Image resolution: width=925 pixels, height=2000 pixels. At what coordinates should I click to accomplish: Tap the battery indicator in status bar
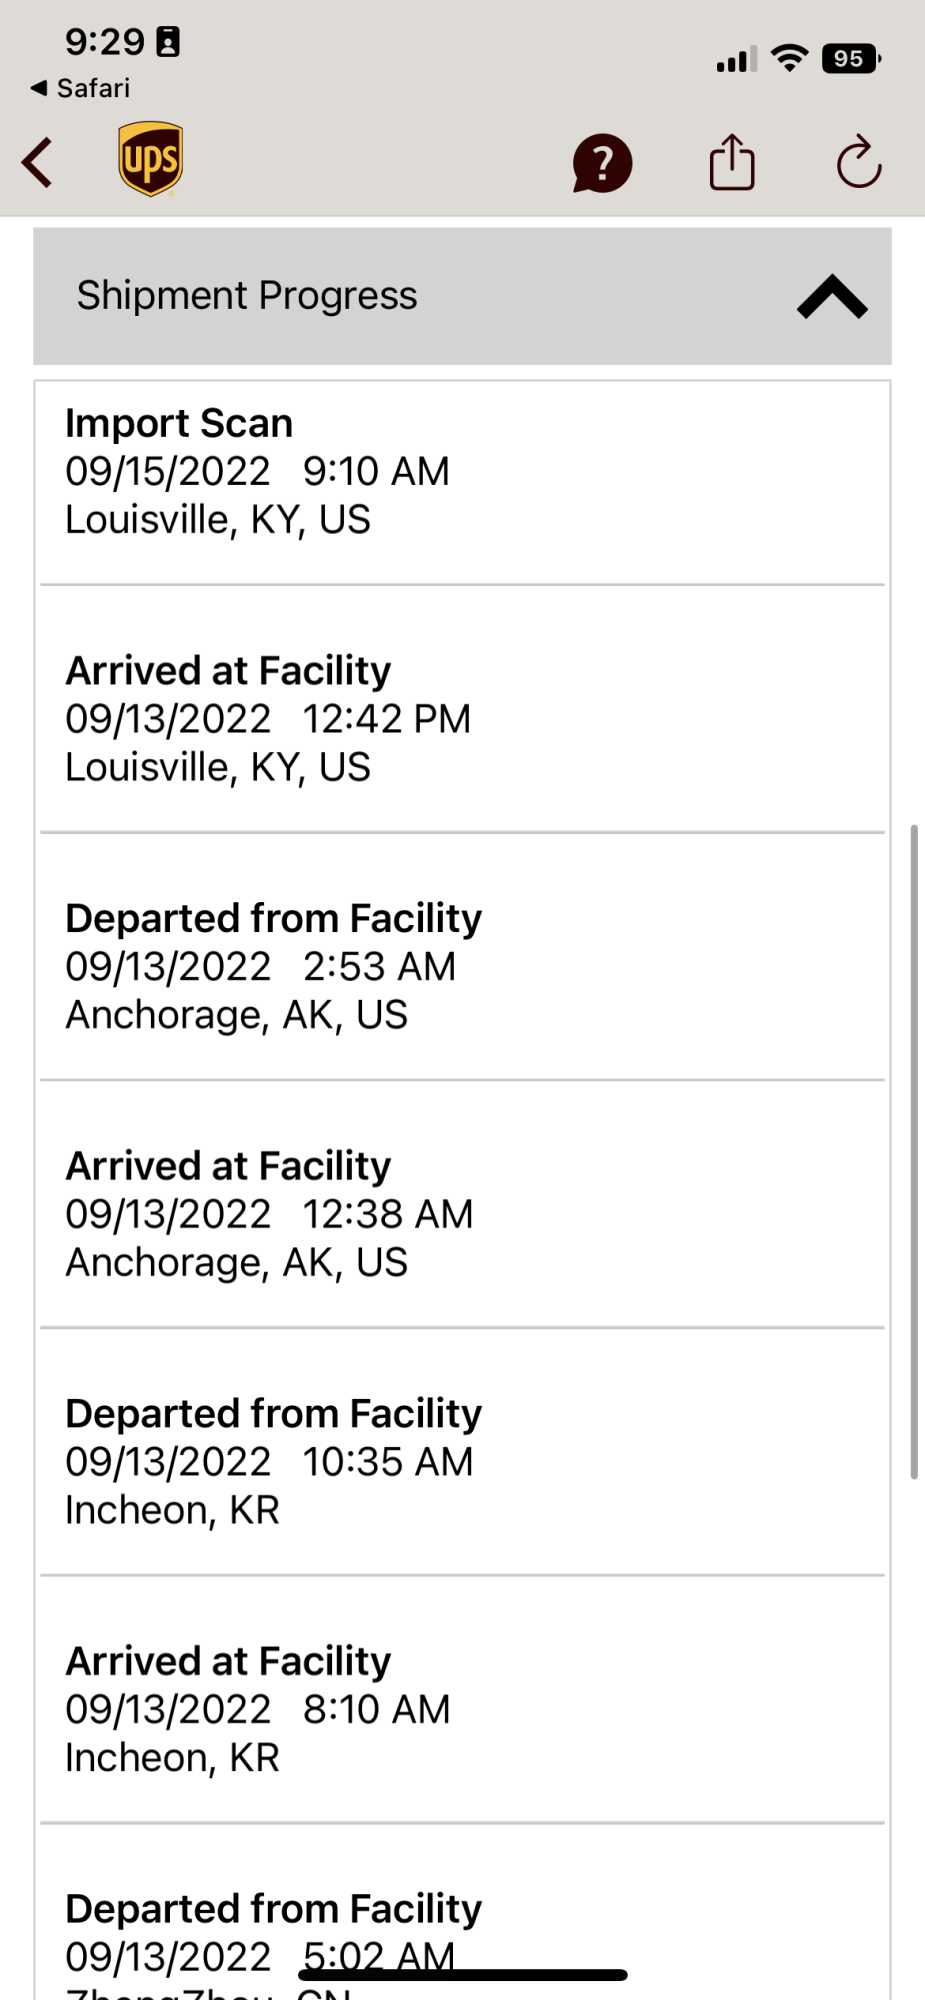pos(851,59)
